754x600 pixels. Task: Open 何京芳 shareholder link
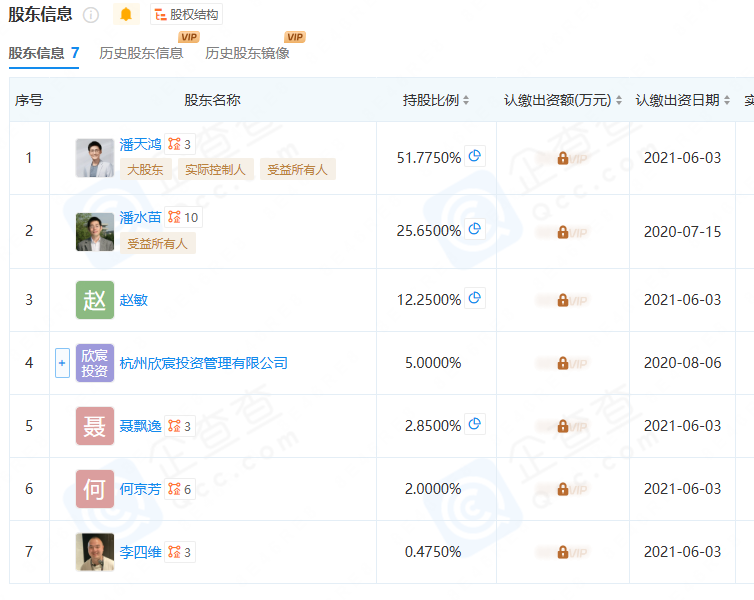[x=140, y=489]
